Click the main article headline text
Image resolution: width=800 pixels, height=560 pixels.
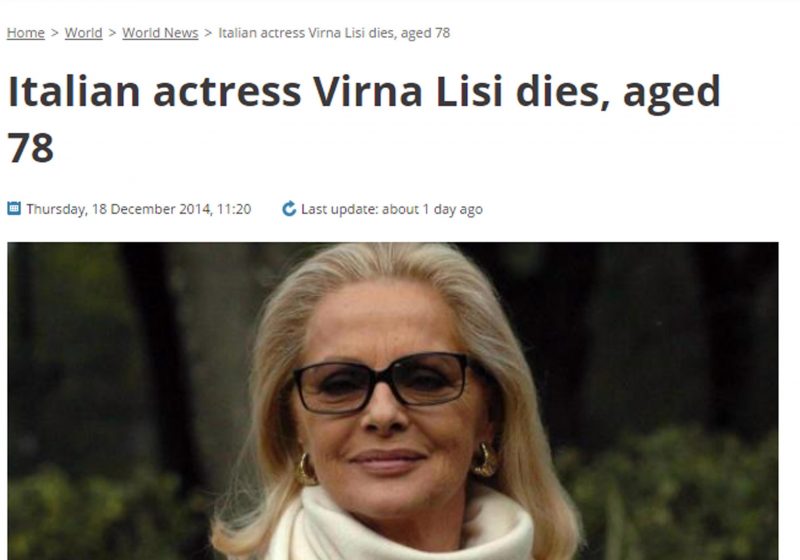[x=364, y=119]
